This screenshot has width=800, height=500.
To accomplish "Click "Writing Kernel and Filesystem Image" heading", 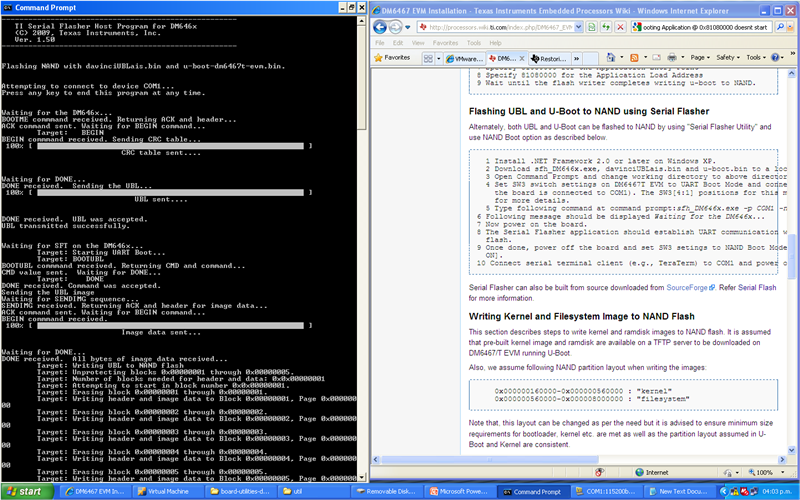I will (582, 316).
